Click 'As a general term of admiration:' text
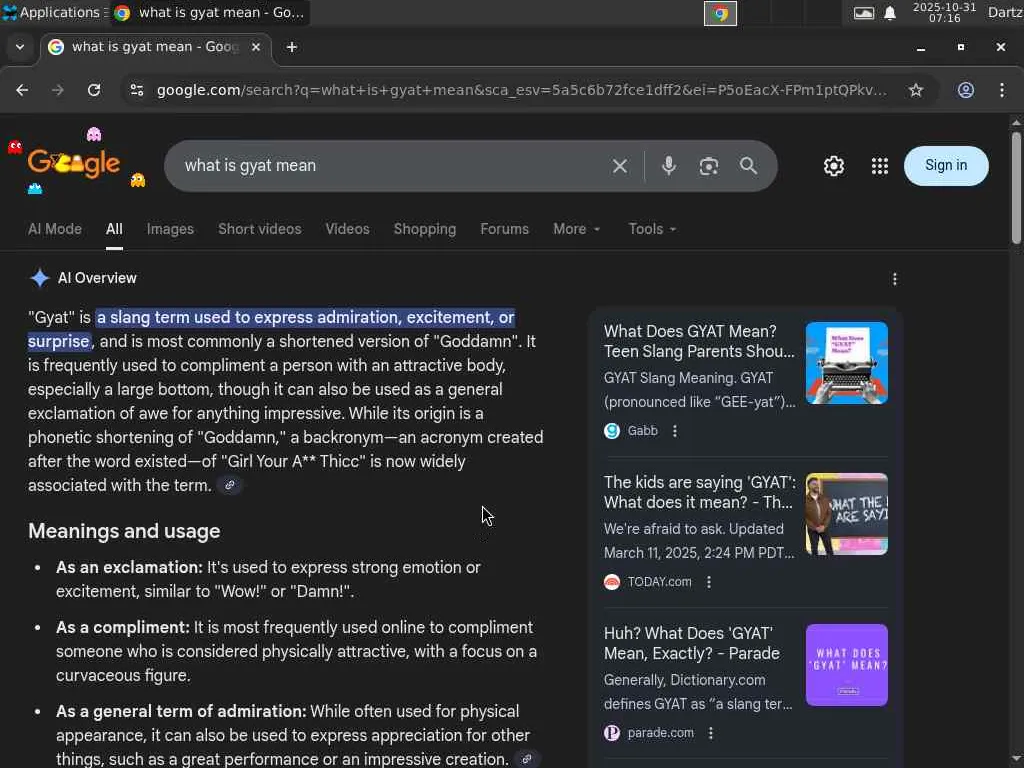Image resolution: width=1024 pixels, height=768 pixels. (182, 711)
